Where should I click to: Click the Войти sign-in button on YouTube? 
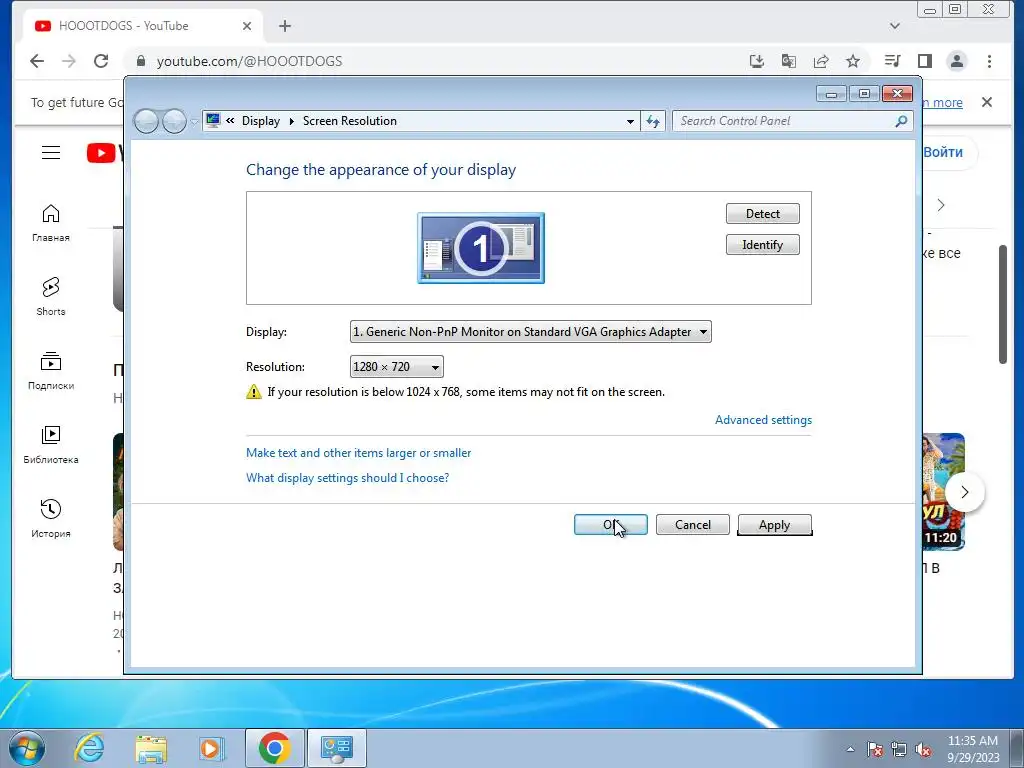coord(943,152)
